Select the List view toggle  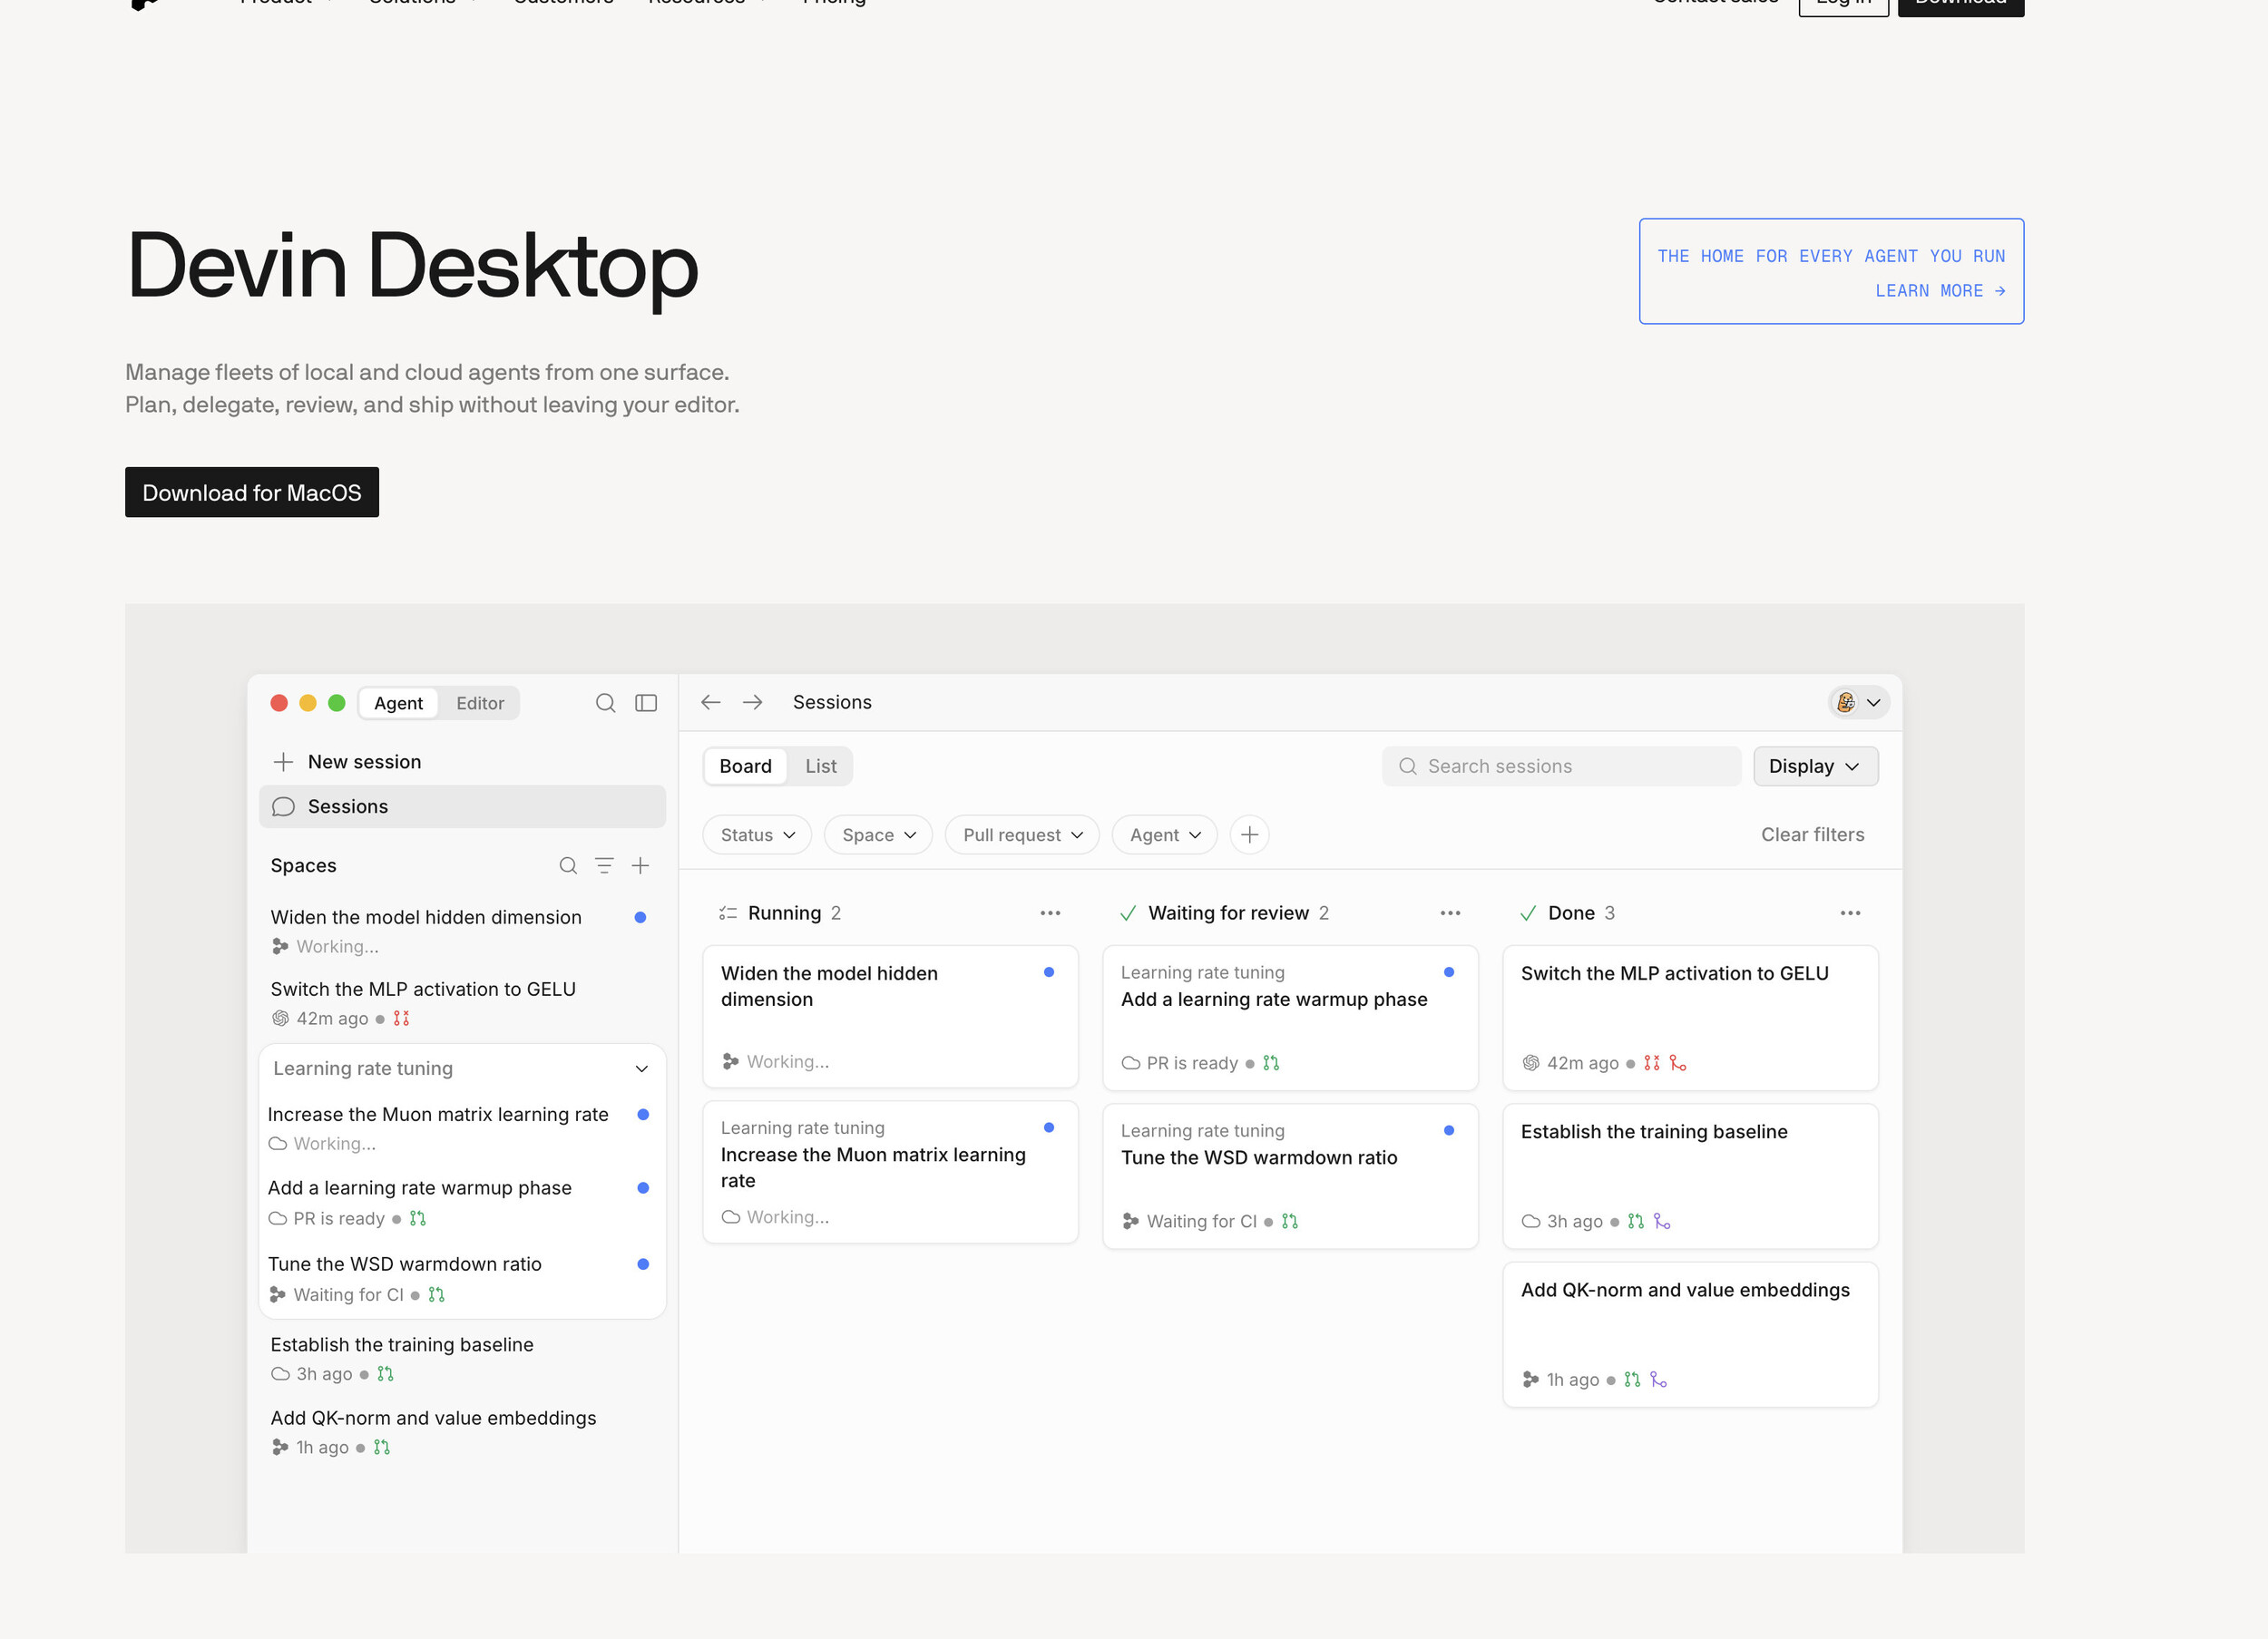click(x=820, y=766)
